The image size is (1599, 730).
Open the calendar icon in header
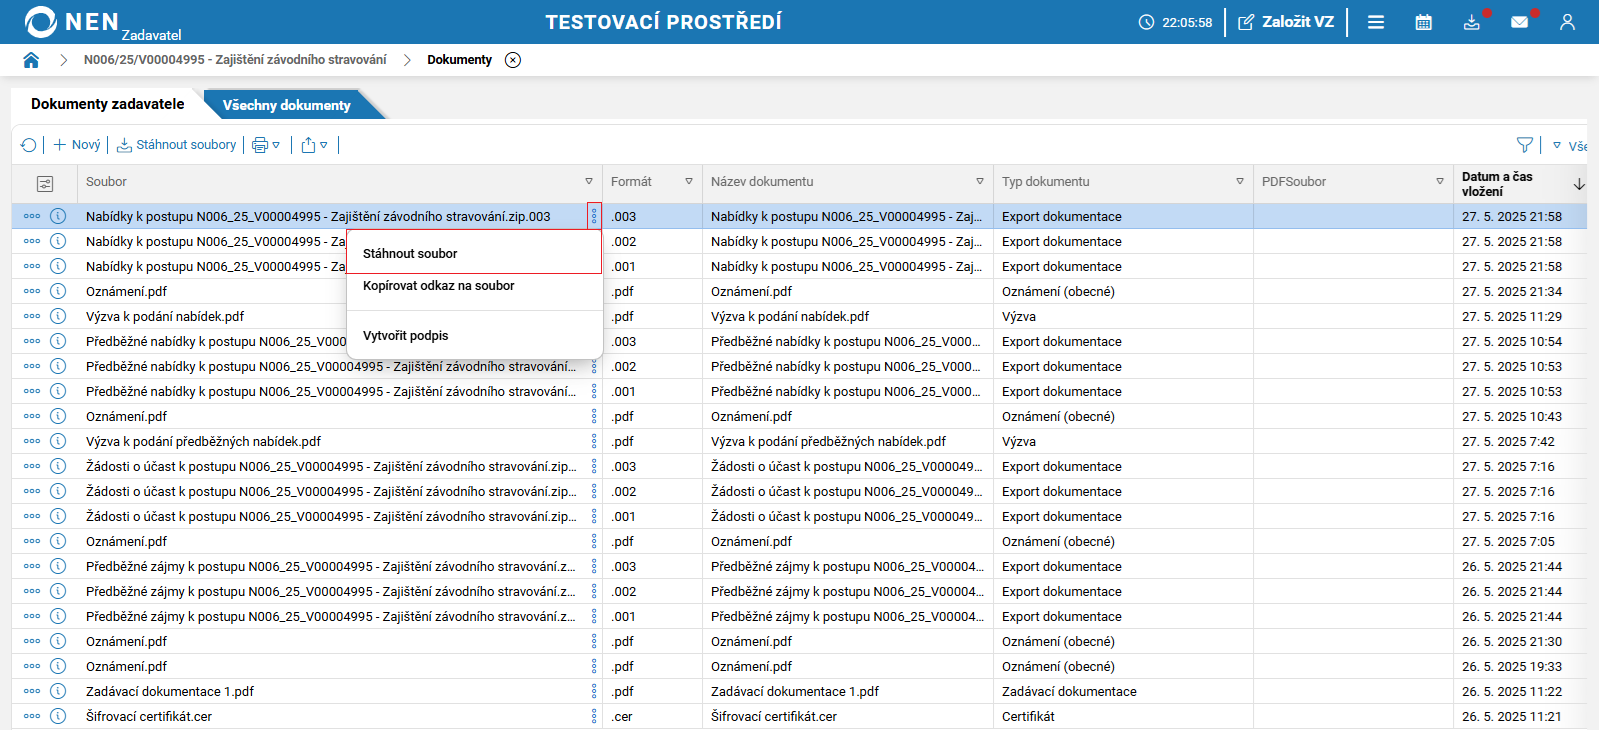pyautogui.click(x=1423, y=22)
